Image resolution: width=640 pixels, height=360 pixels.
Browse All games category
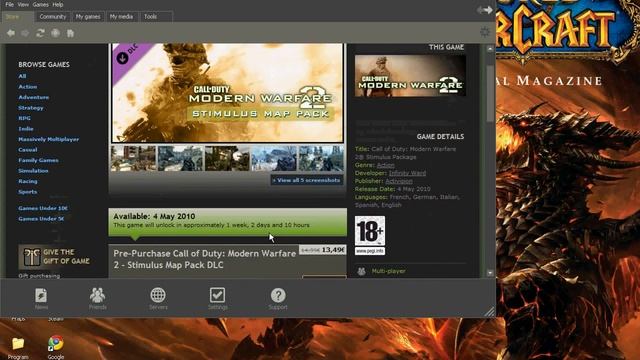(x=22, y=76)
